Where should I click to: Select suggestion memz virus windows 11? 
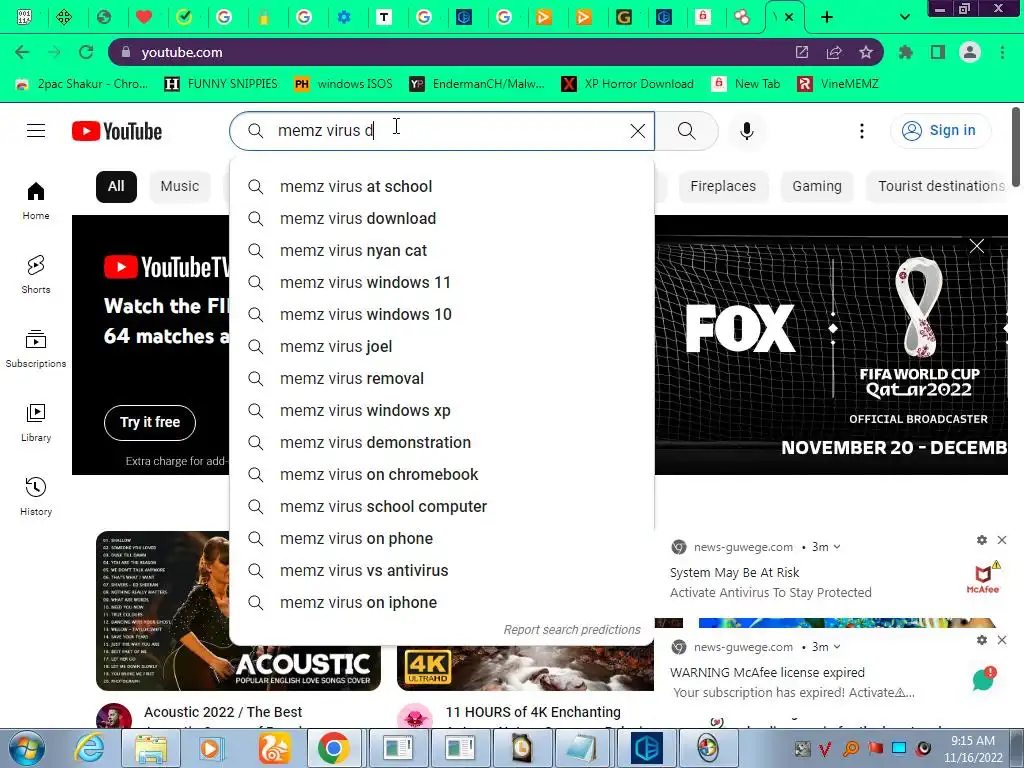click(442, 283)
